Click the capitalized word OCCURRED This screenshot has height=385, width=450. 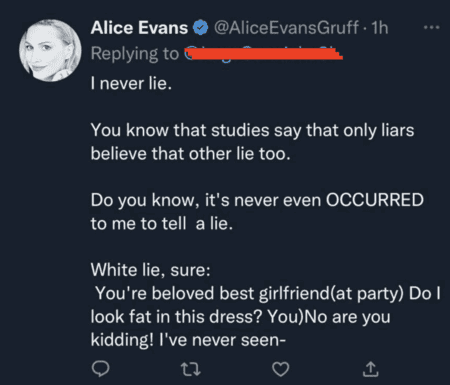[x=375, y=200]
